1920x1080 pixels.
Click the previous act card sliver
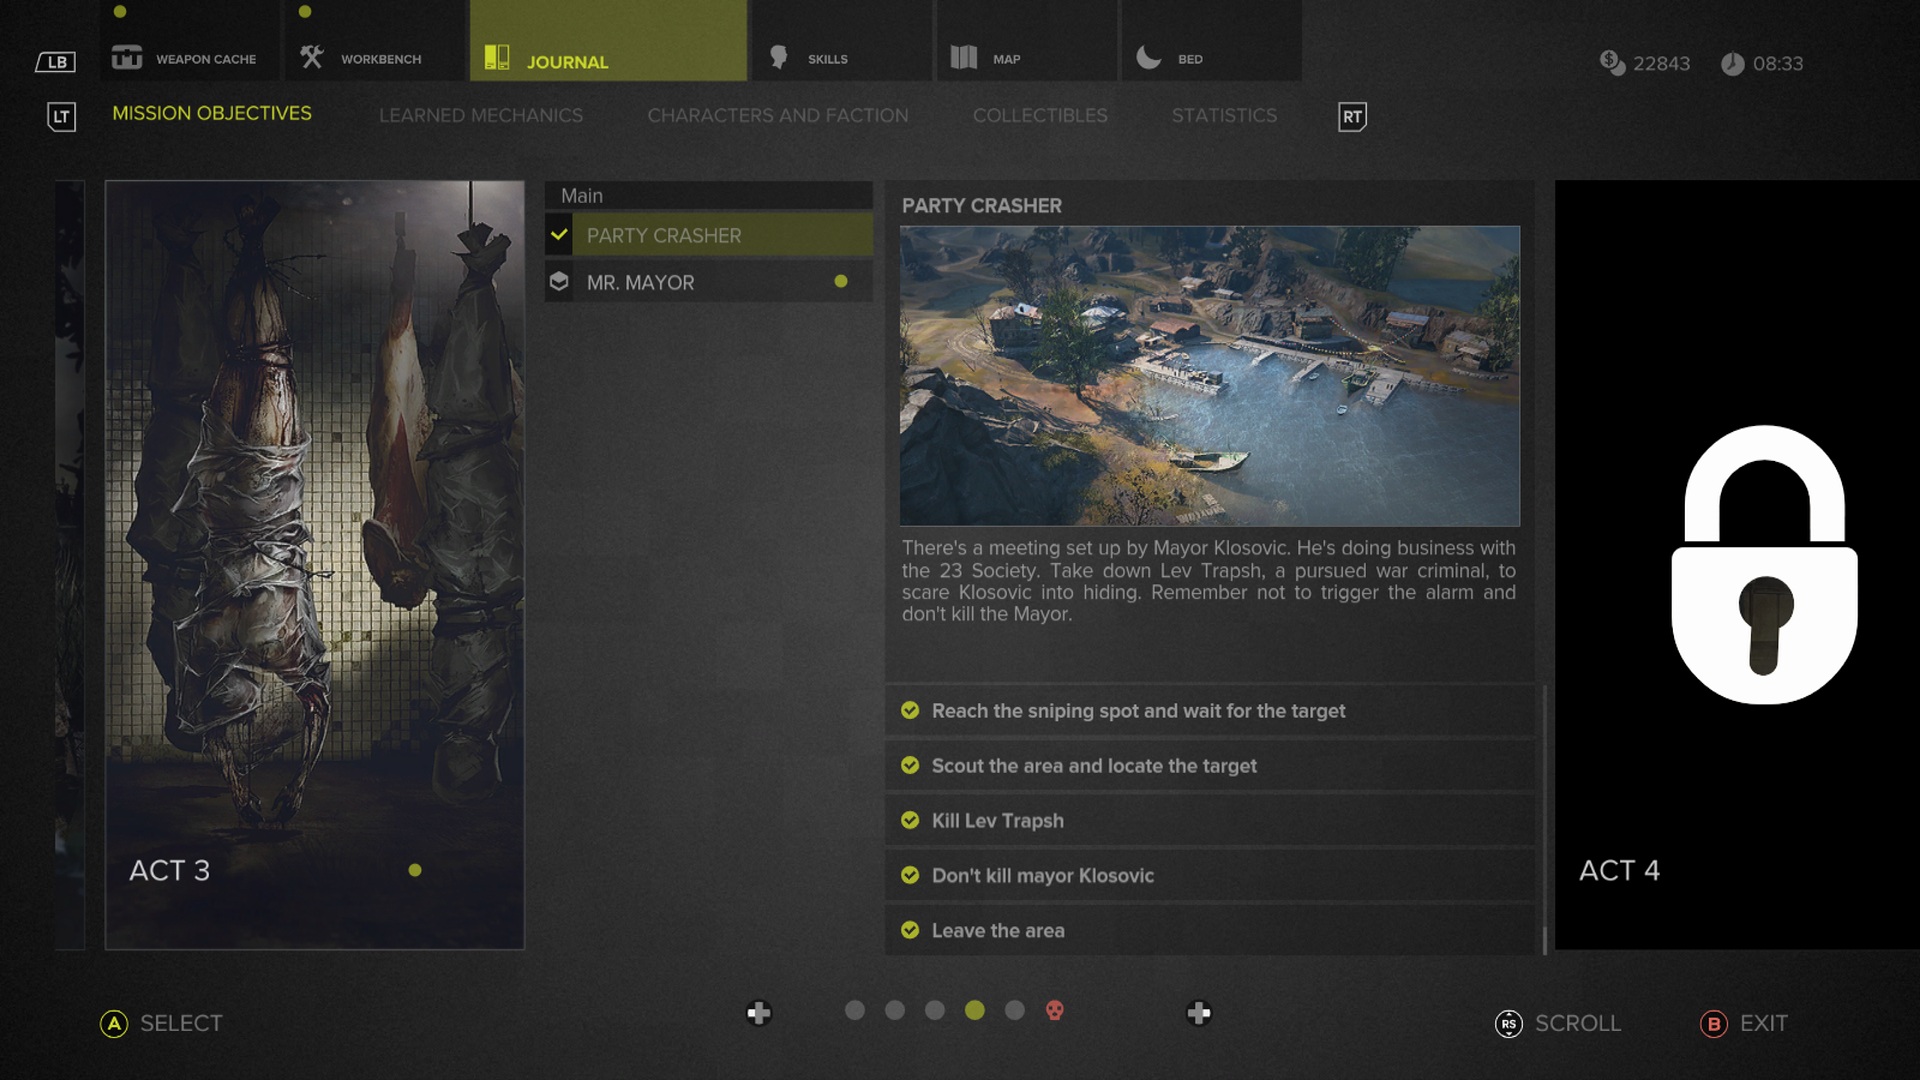pos(70,565)
